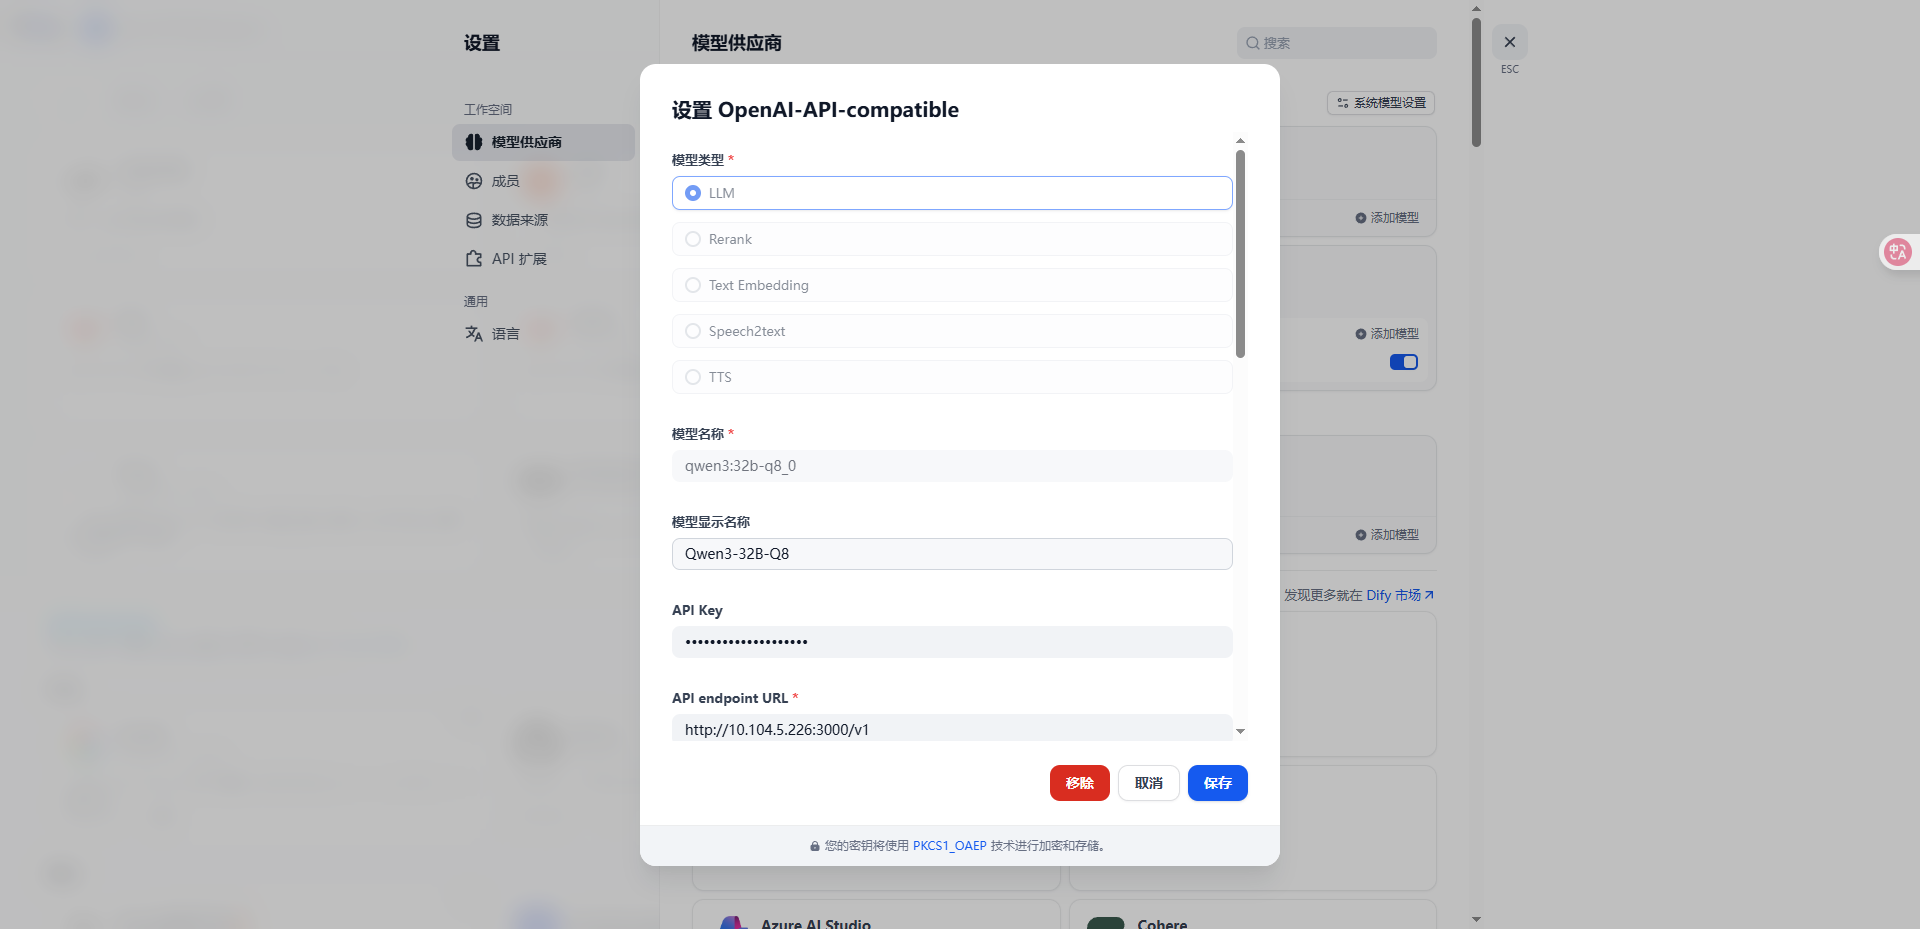
Task: Toggle the blue provider enable switch
Action: pos(1403,362)
